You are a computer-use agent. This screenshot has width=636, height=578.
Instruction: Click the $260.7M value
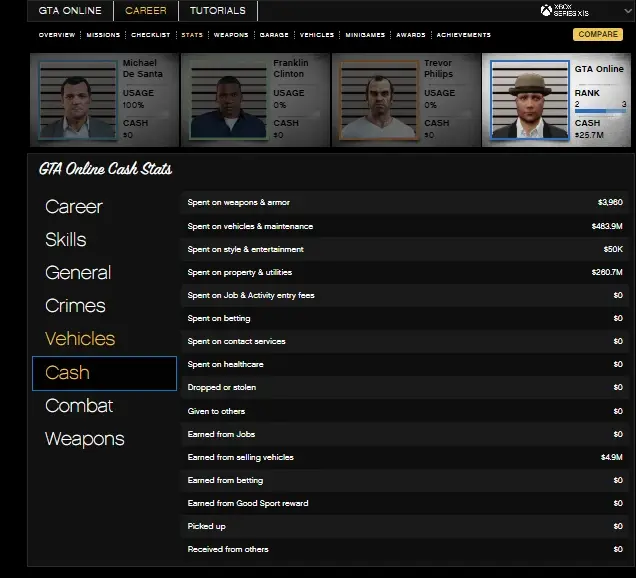tap(607, 272)
